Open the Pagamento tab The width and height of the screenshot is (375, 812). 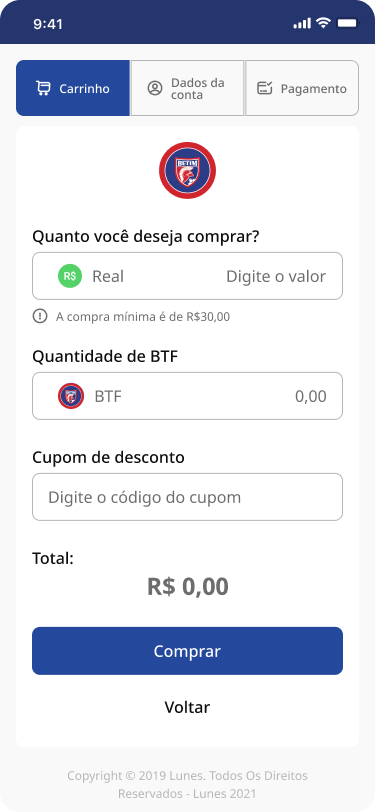302,88
